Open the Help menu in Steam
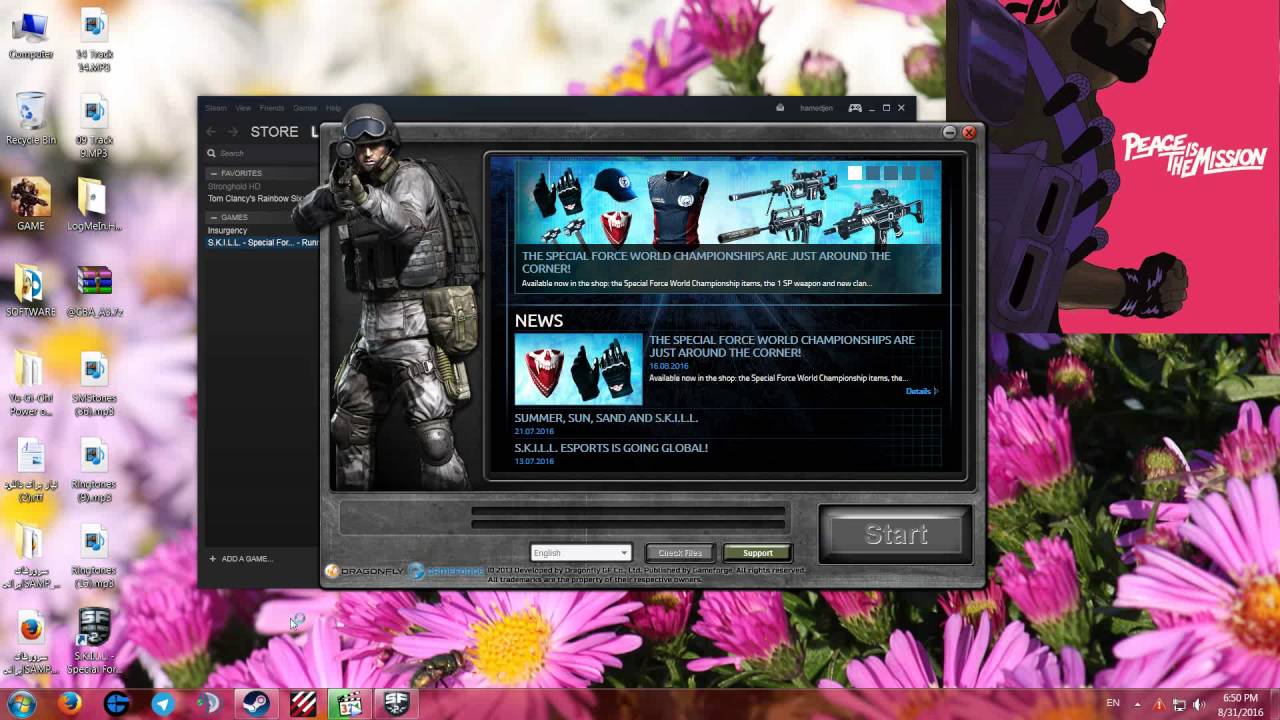1280x720 pixels. [x=333, y=108]
